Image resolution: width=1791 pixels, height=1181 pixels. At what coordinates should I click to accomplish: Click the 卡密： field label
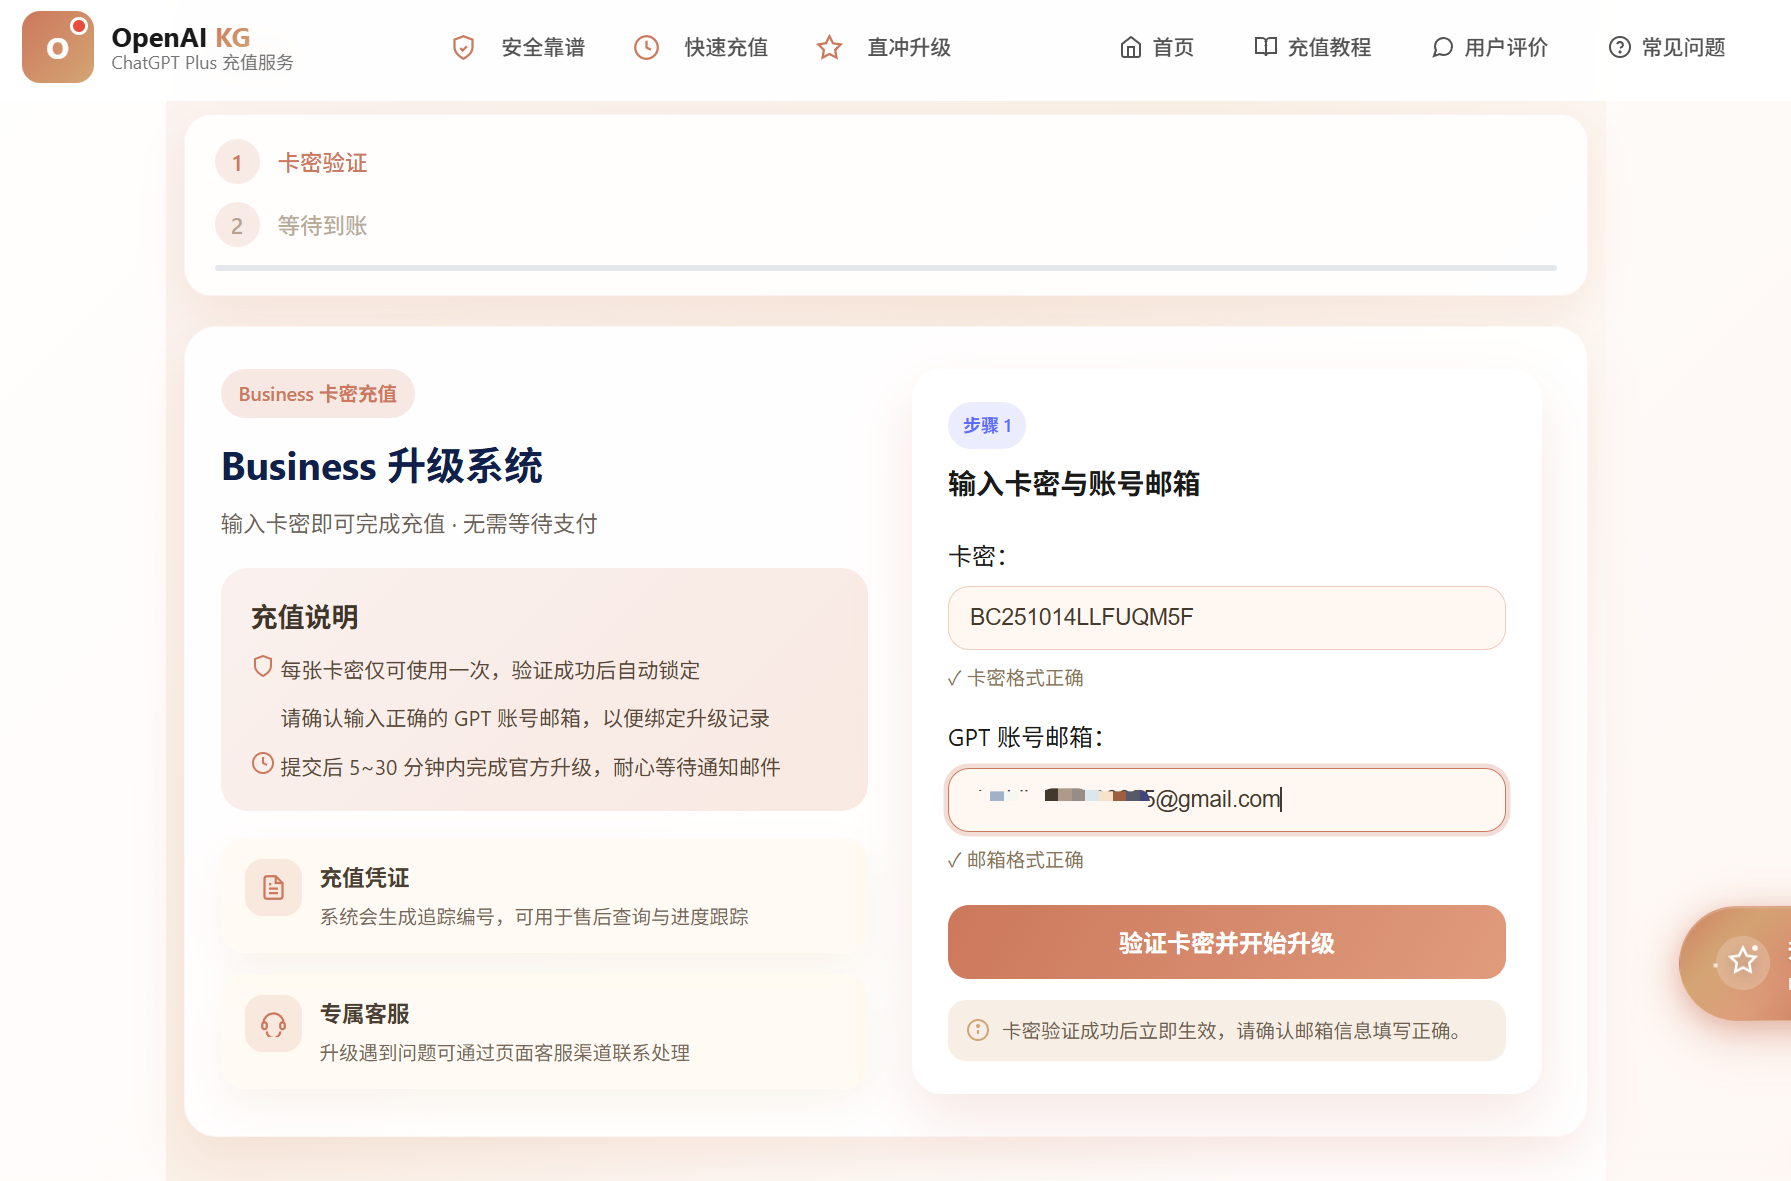pos(977,556)
